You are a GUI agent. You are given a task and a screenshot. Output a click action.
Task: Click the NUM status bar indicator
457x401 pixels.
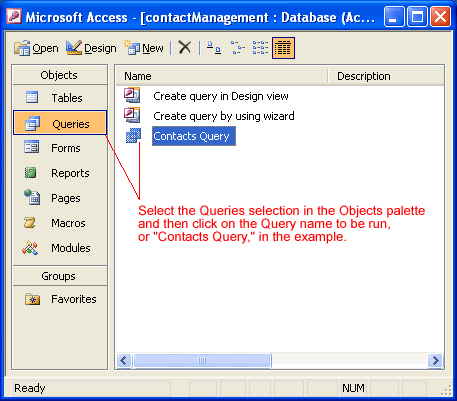353,388
